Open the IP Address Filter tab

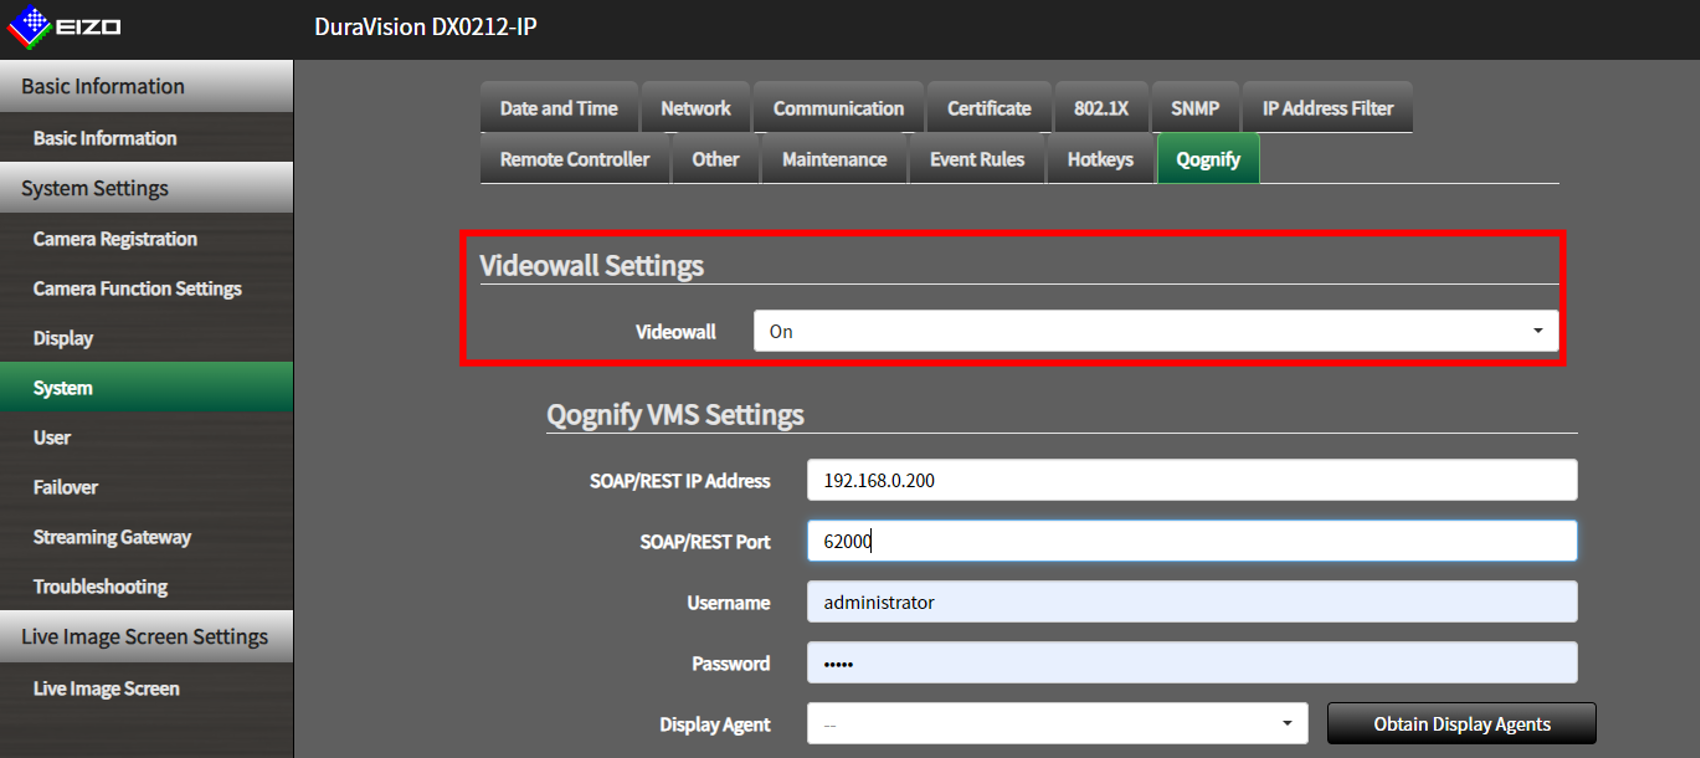click(x=1327, y=108)
